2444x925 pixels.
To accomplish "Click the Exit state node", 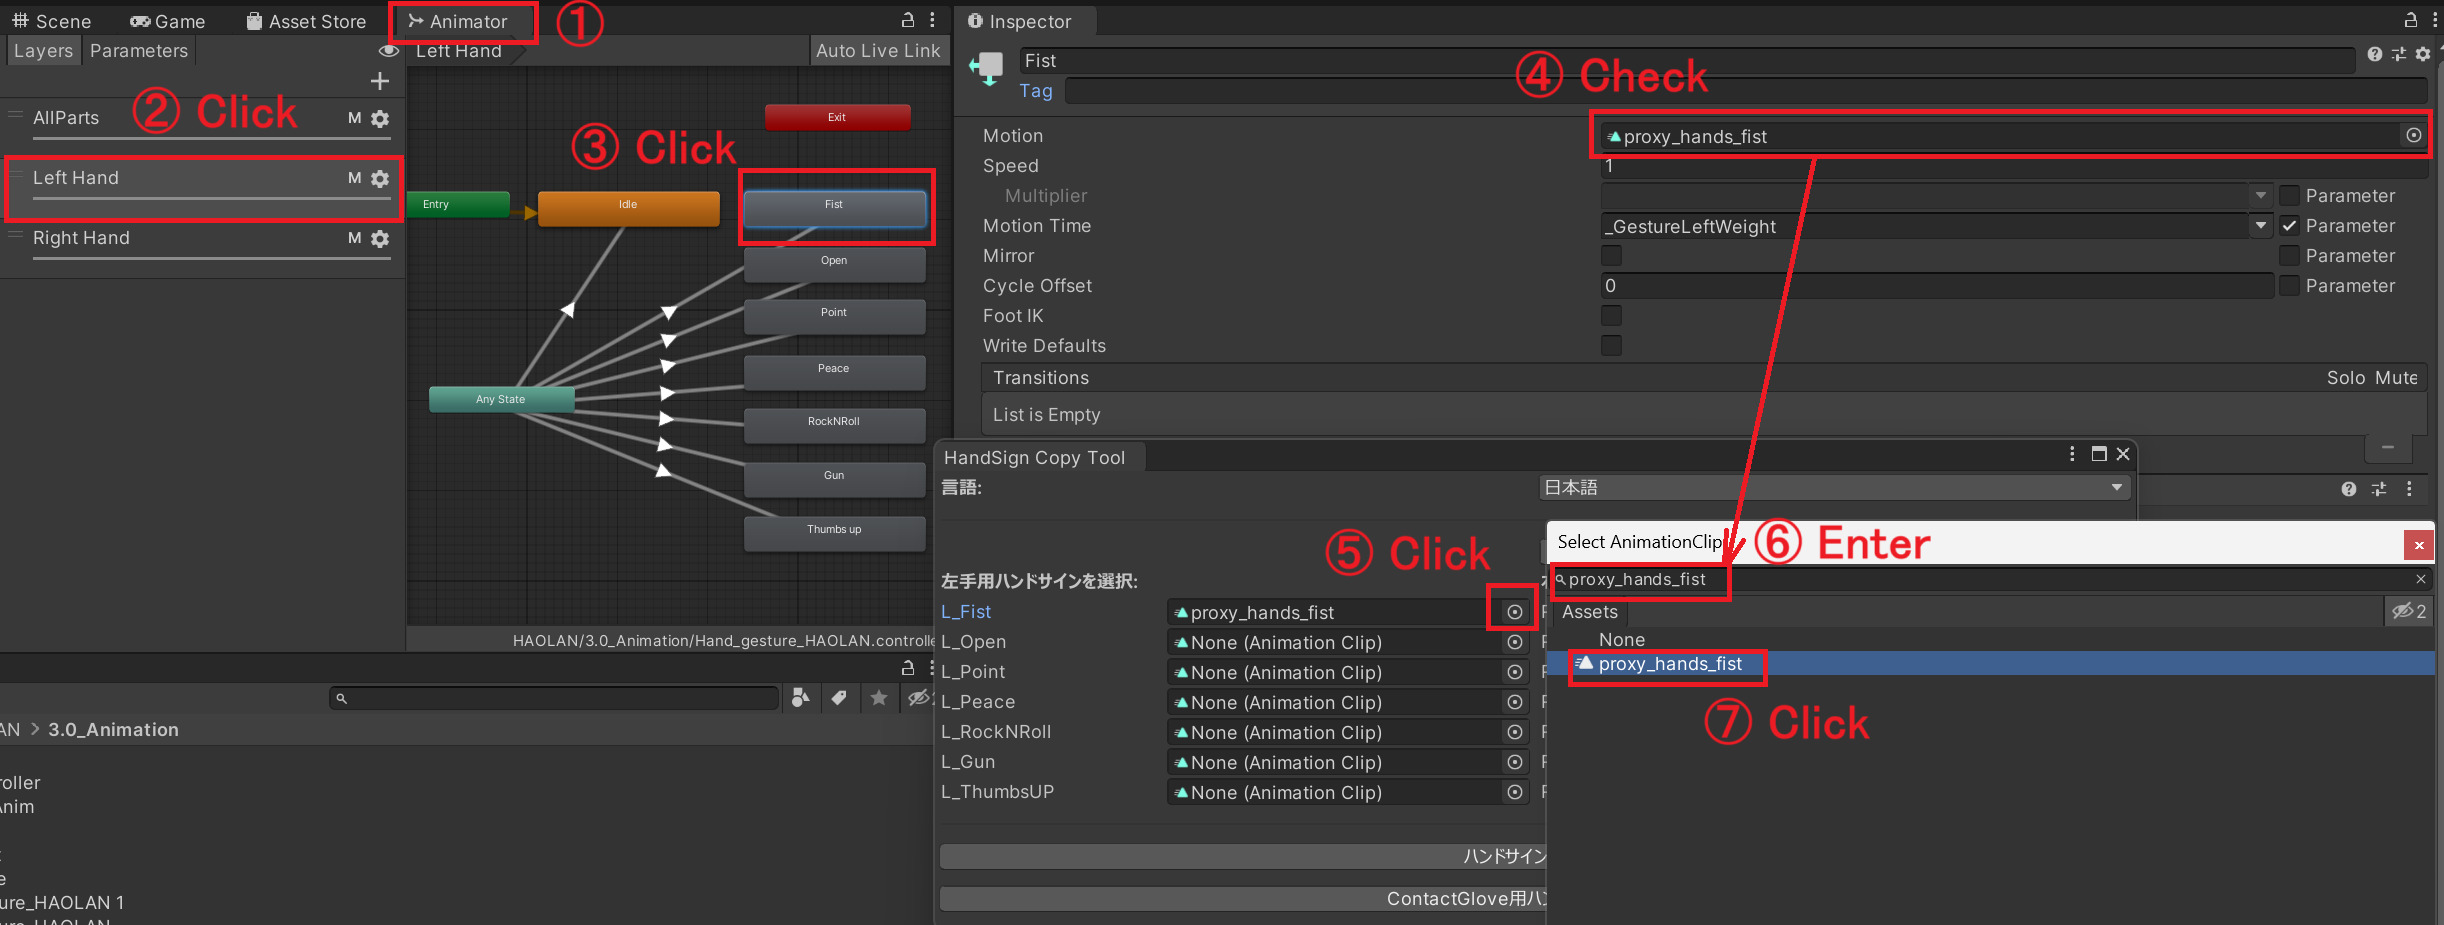I will [837, 117].
